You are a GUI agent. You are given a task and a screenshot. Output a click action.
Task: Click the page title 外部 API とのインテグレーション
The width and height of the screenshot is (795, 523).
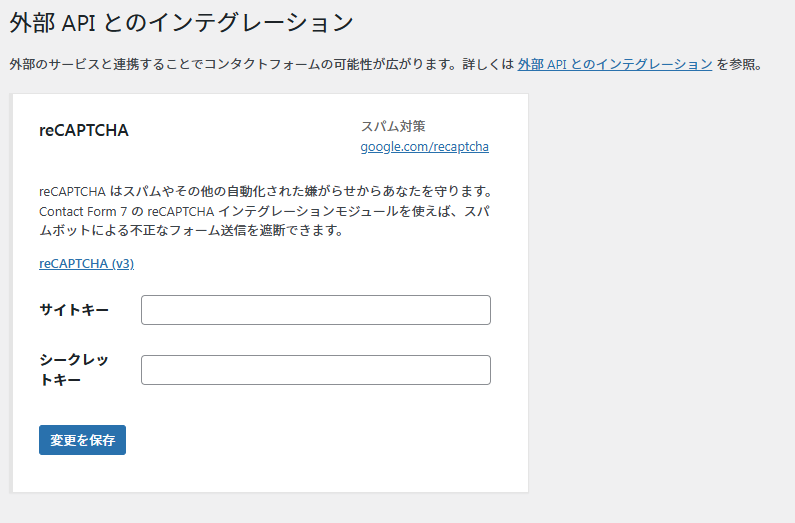(x=181, y=21)
